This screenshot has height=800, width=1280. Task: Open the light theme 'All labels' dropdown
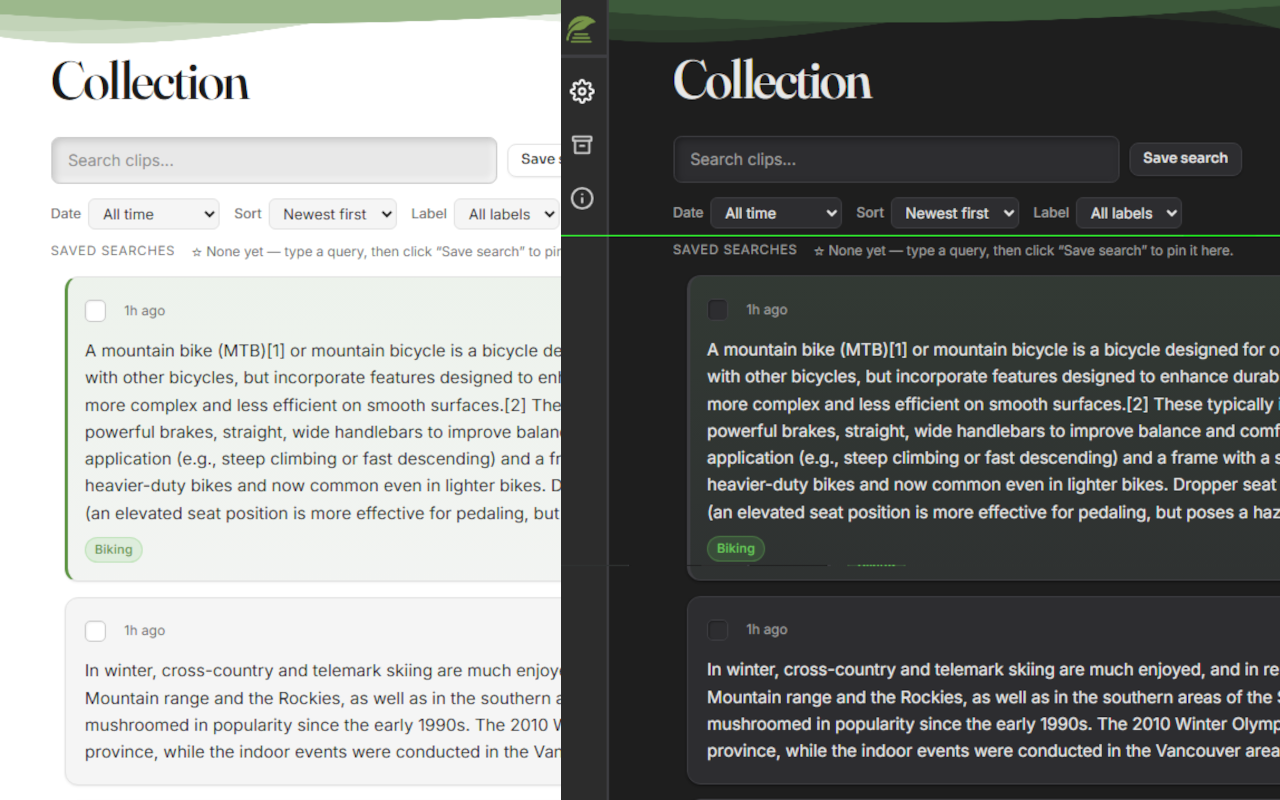tap(506, 214)
